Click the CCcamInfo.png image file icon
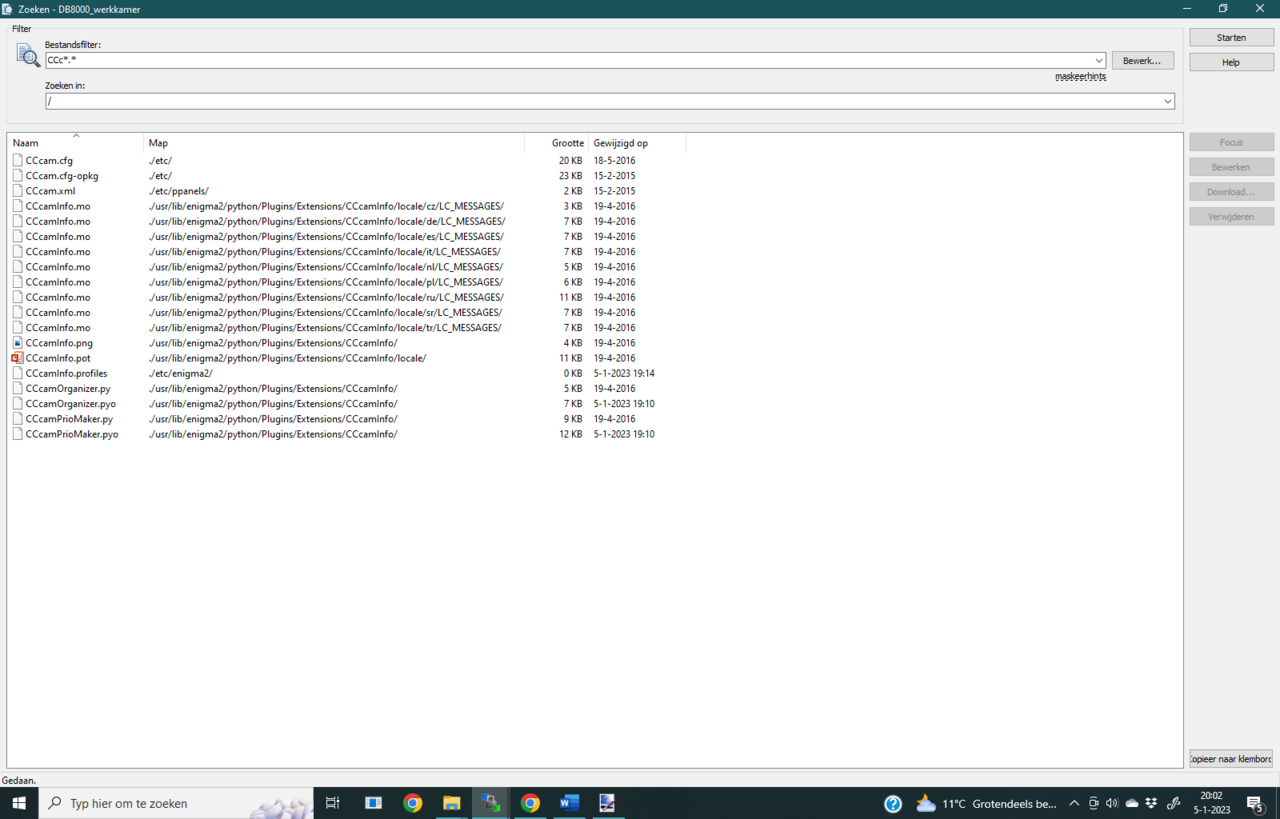The width and height of the screenshot is (1280, 819). coord(17,343)
